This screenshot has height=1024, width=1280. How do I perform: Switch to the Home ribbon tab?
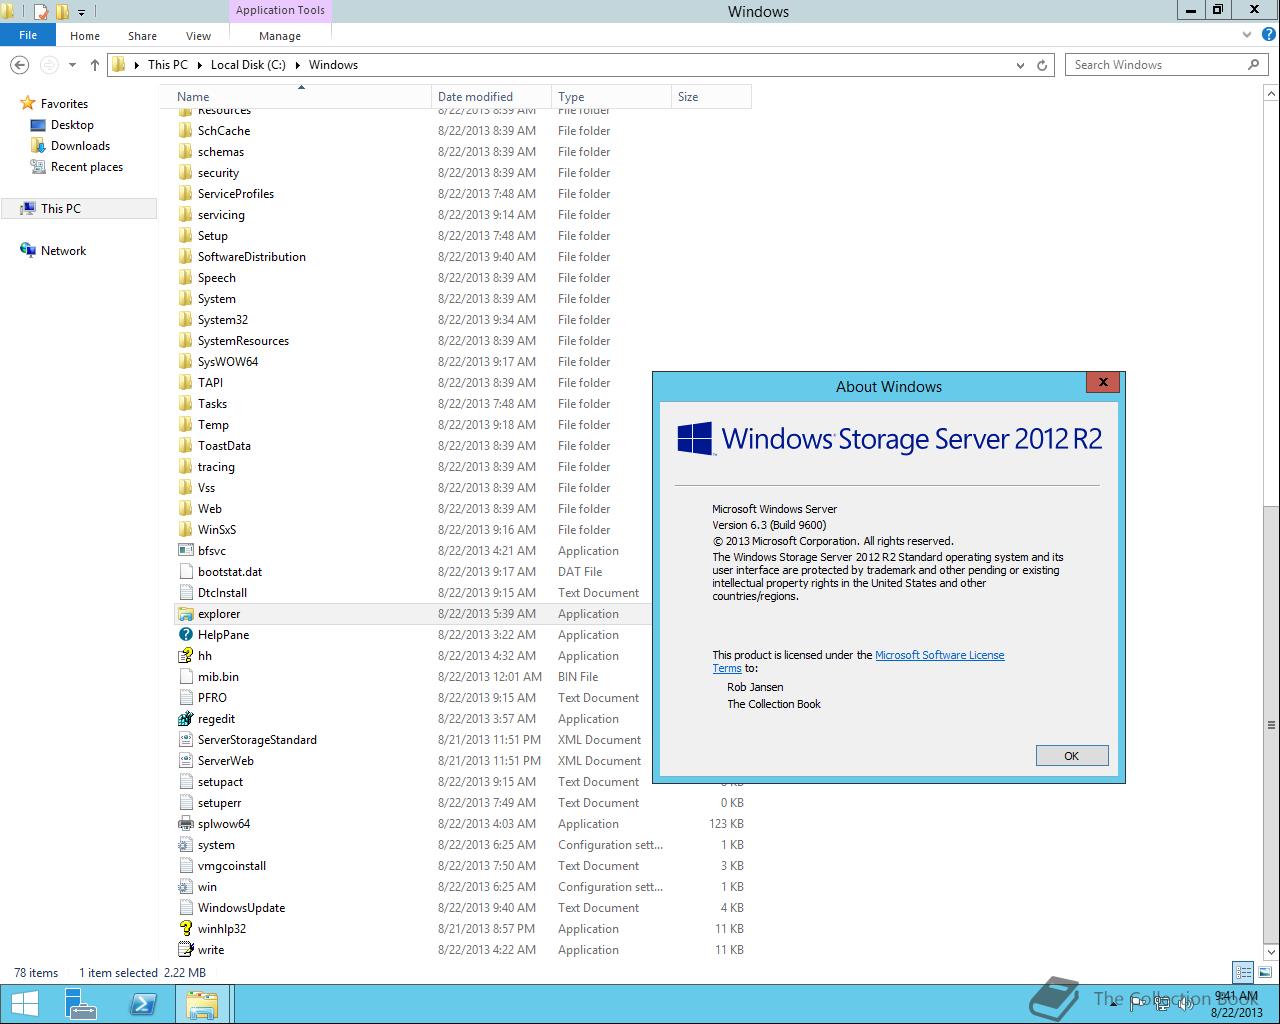tap(85, 36)
